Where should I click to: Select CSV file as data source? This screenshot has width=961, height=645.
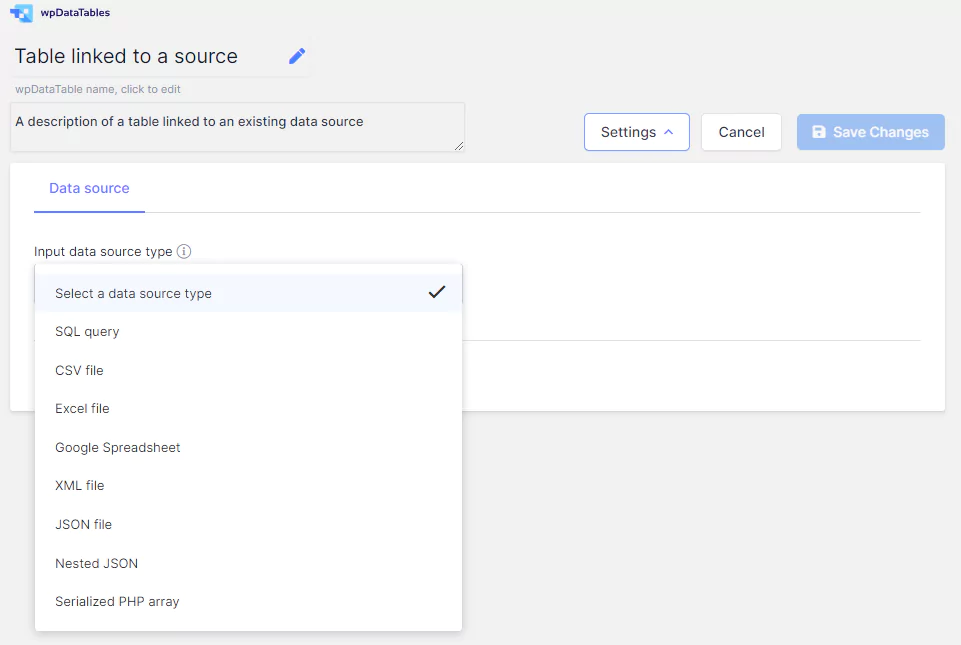tap(248, 370)
